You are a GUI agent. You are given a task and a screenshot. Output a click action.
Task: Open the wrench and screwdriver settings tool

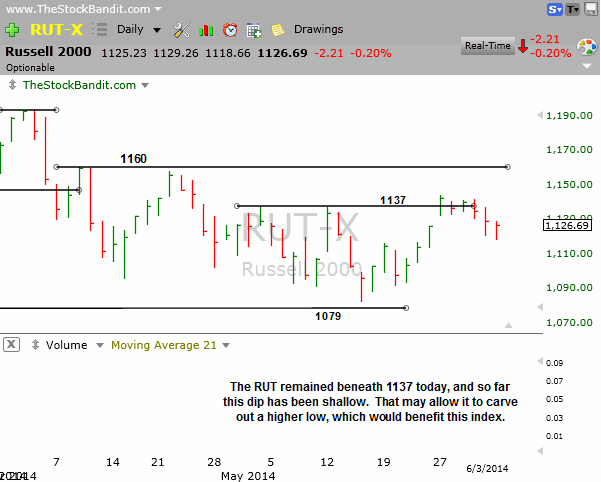pos(181,30)
